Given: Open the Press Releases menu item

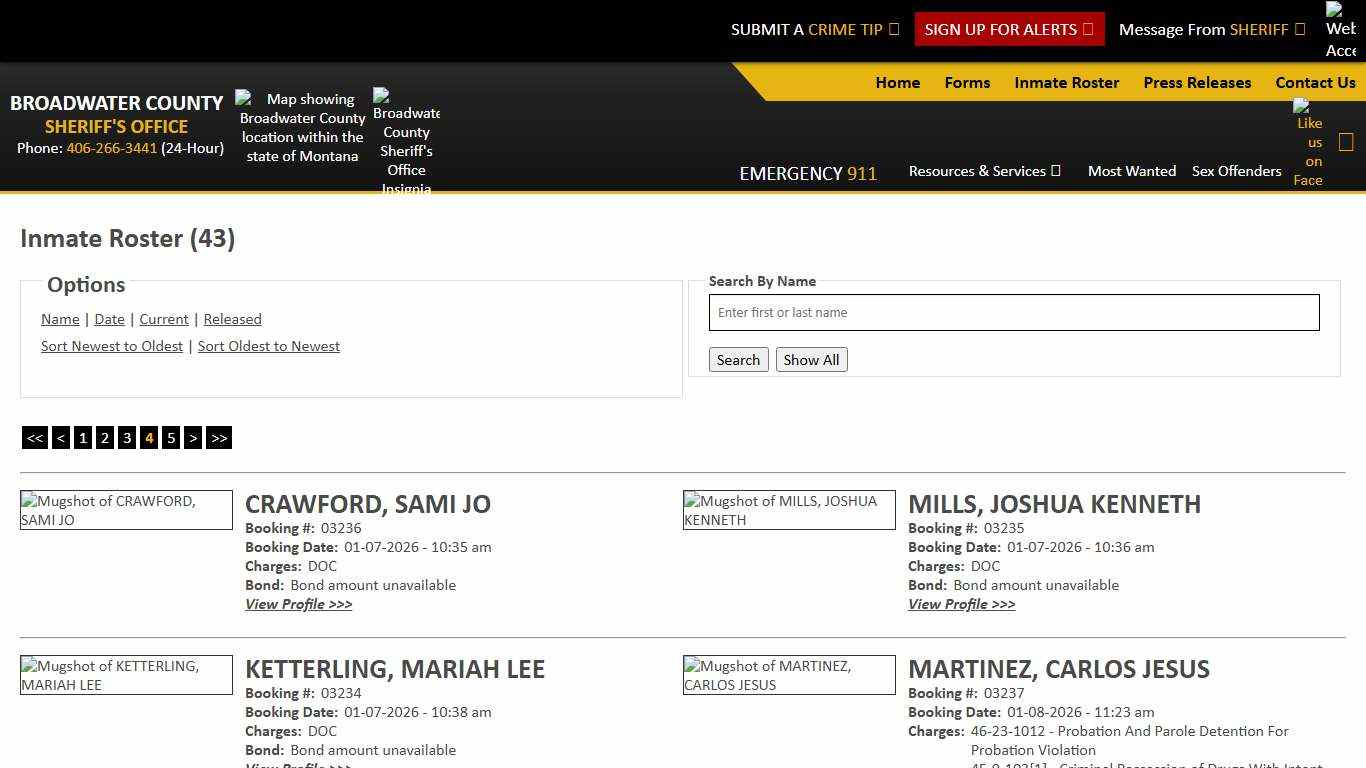Looking at the screenshot, I should tap(1197, 83).
